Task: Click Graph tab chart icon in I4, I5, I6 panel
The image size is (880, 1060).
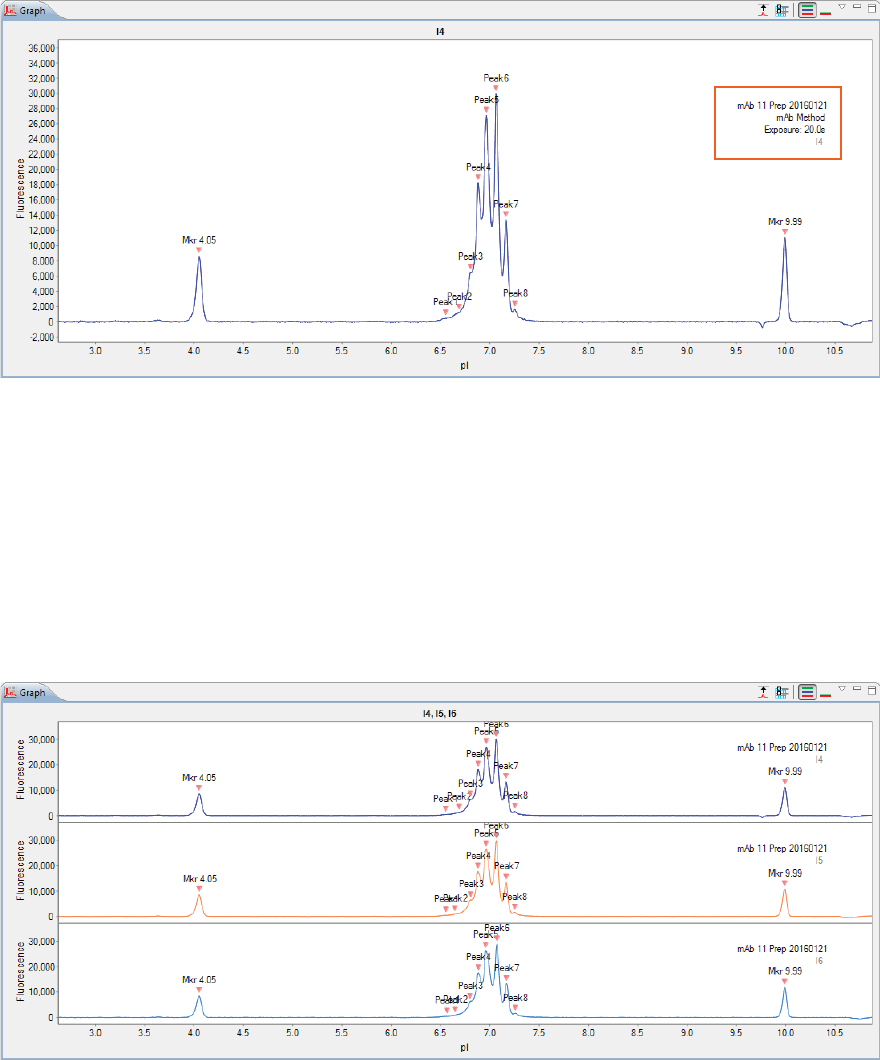Action: (x=10, y=692)
